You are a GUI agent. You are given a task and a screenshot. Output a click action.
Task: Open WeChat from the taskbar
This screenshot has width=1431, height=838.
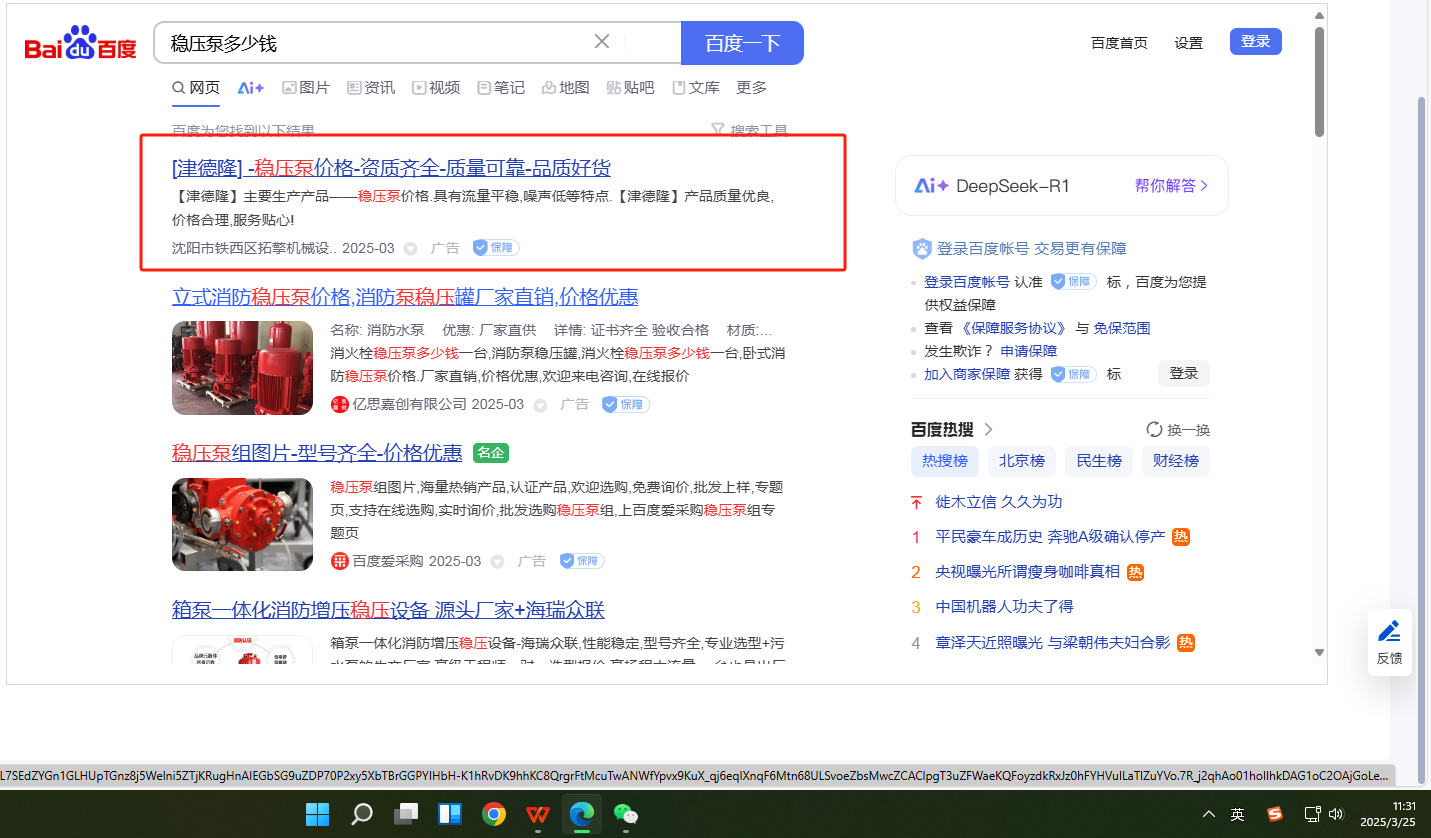coord(626,814)
